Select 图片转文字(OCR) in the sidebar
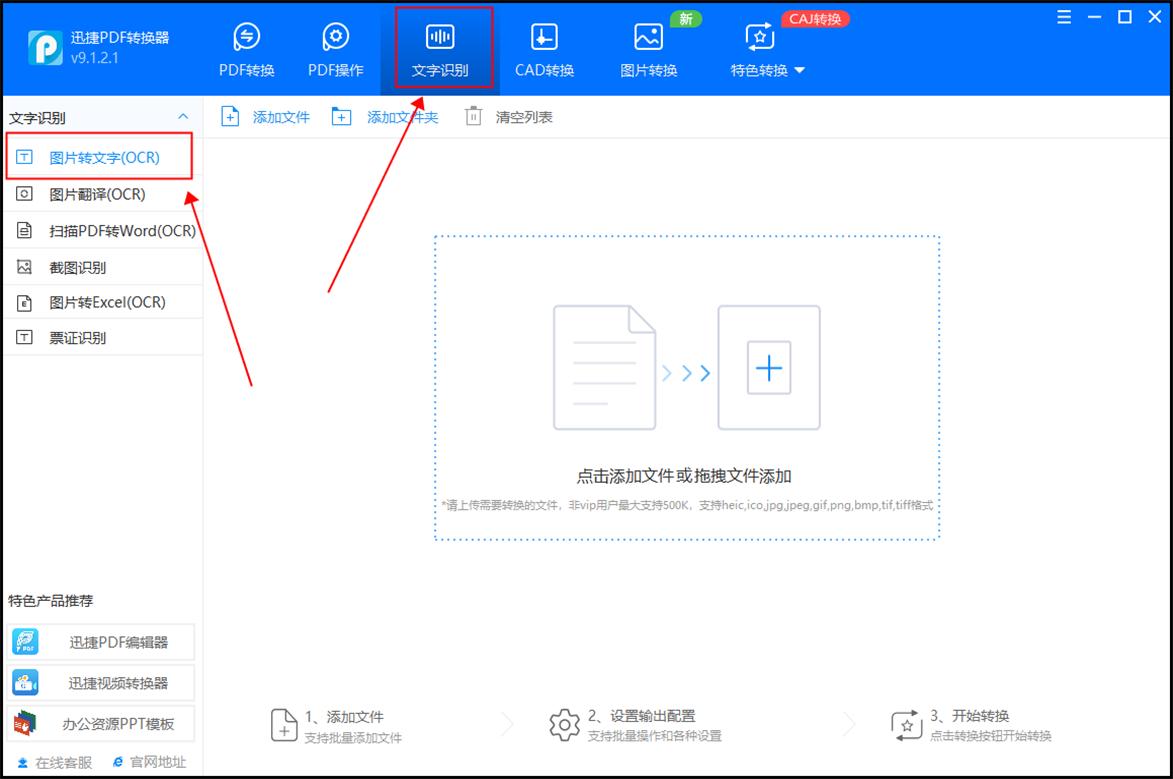This screenshot has width=1173, height=779. pyautogui.click(x=90, y=155)
